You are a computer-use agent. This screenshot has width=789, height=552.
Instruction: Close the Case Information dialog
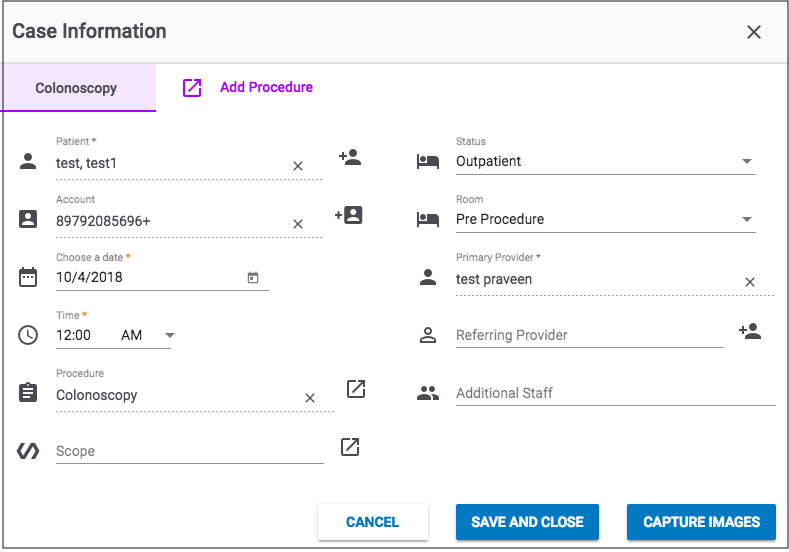pos(754,32)
